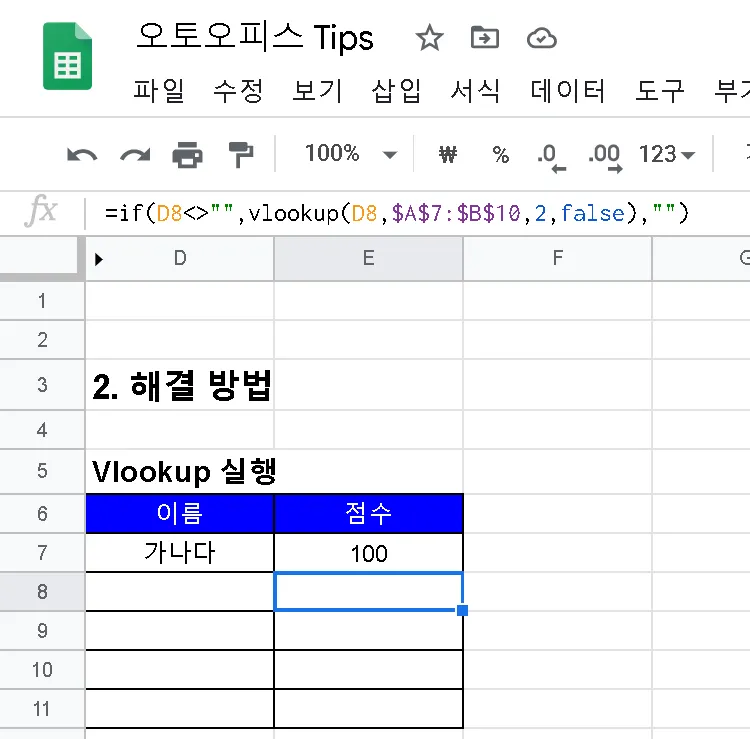Select cell with value 100
The image size is (750, 739).
(368, 553)
